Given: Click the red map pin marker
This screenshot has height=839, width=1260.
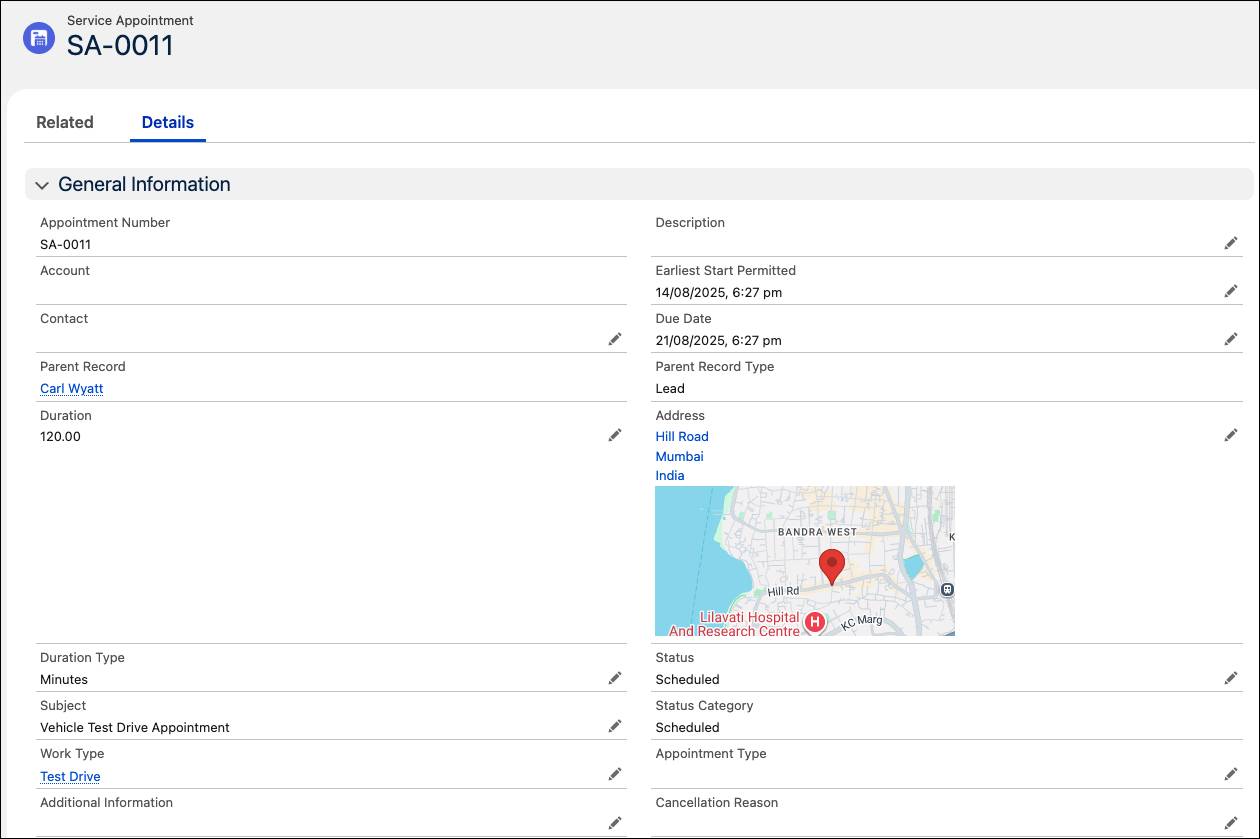Looking at the screenshot, I should pos(832,566).
